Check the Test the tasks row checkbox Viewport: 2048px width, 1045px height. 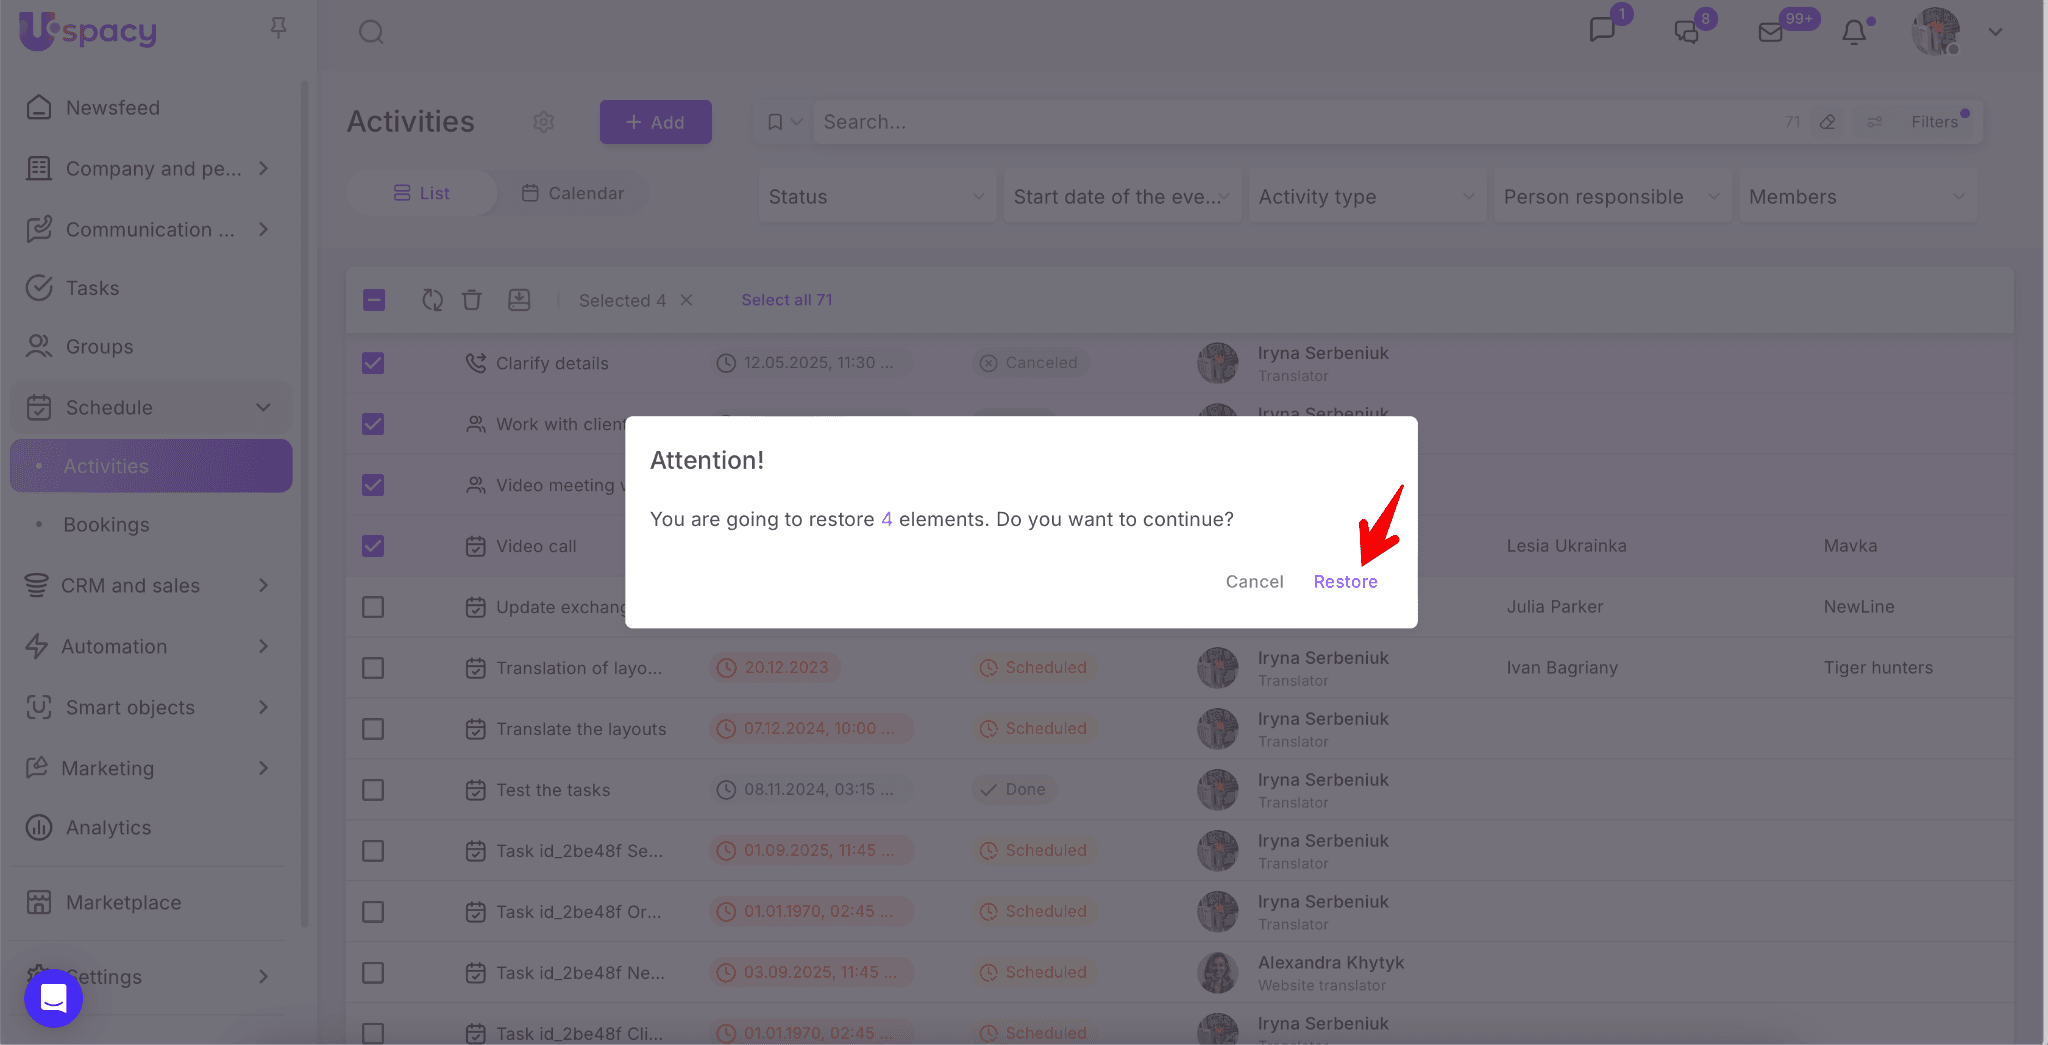373,790
